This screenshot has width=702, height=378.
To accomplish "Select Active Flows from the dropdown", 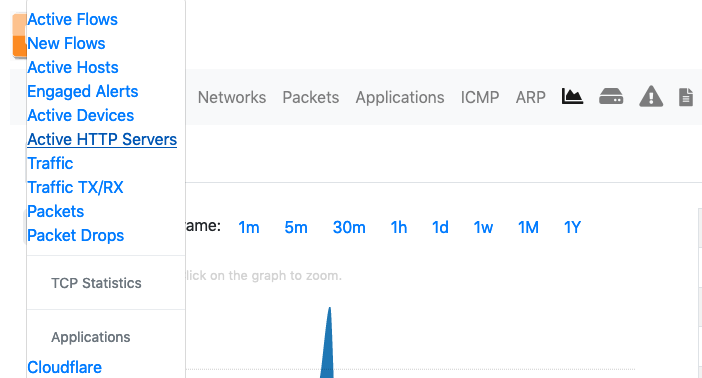I will coord(73,19).
